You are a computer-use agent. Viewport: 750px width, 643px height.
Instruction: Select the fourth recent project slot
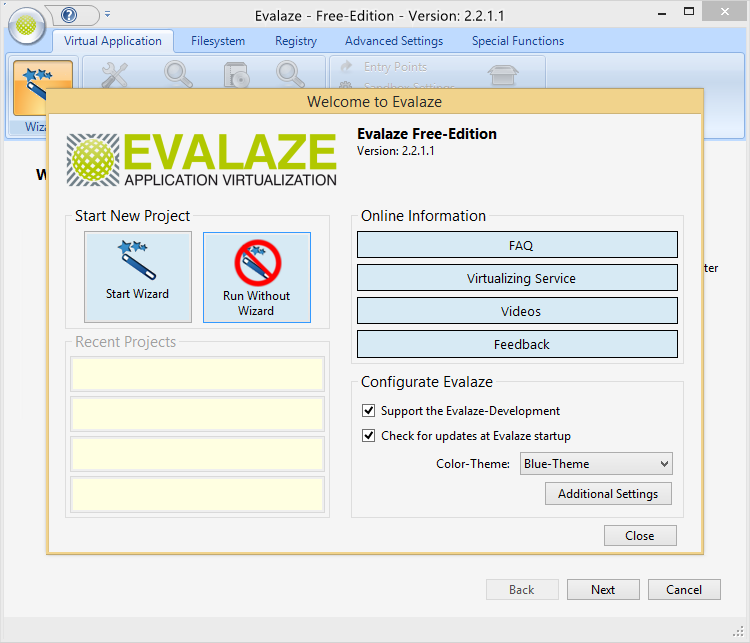198,494
